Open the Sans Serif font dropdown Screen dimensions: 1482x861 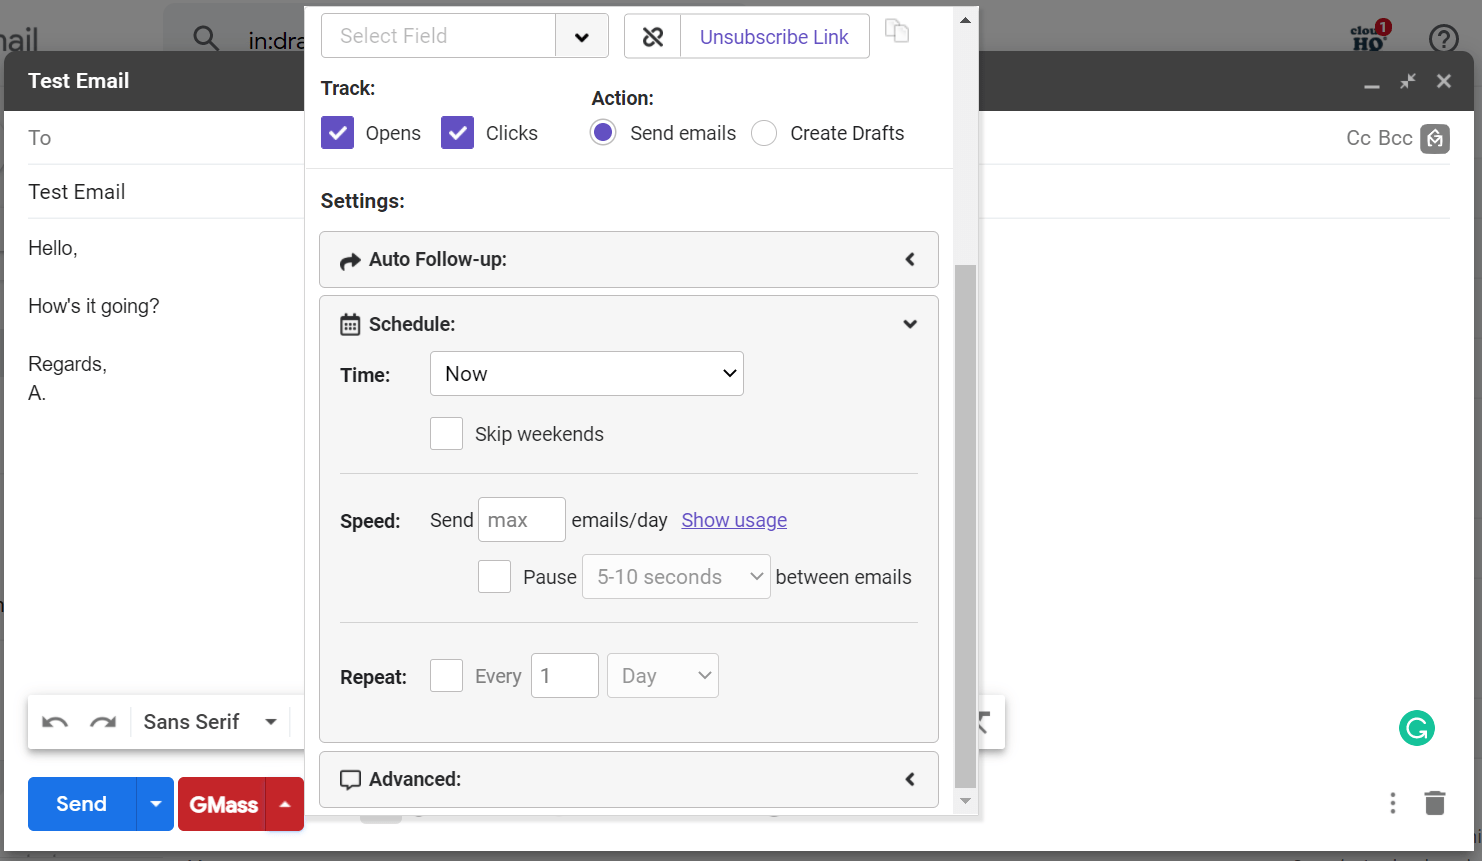tap(210, 721)
